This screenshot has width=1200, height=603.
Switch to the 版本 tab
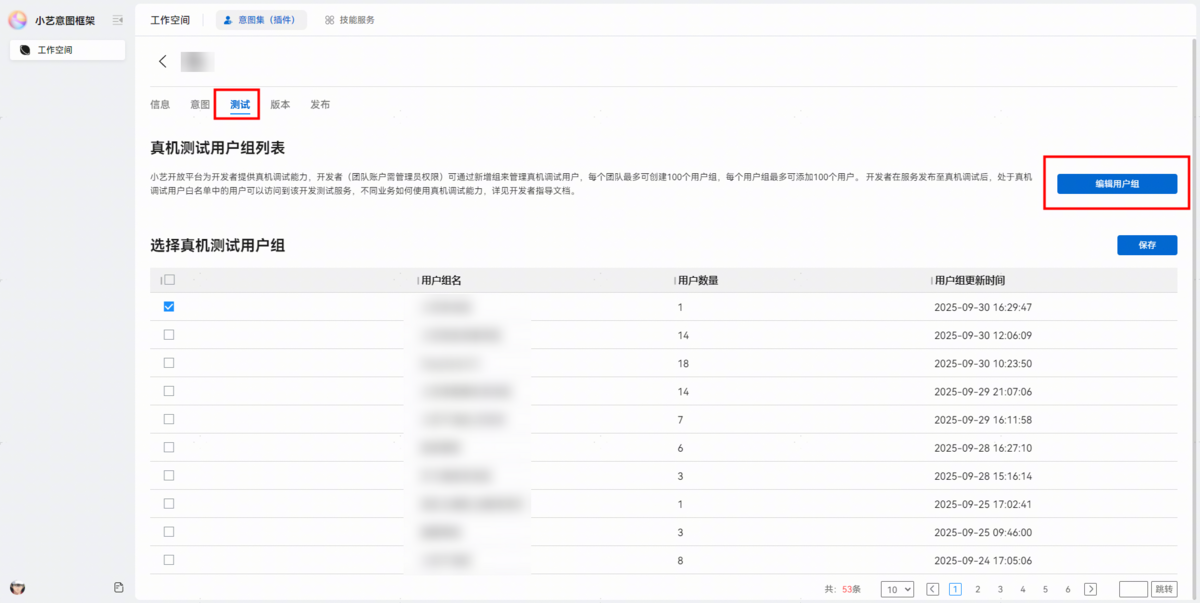click(280, 104)
